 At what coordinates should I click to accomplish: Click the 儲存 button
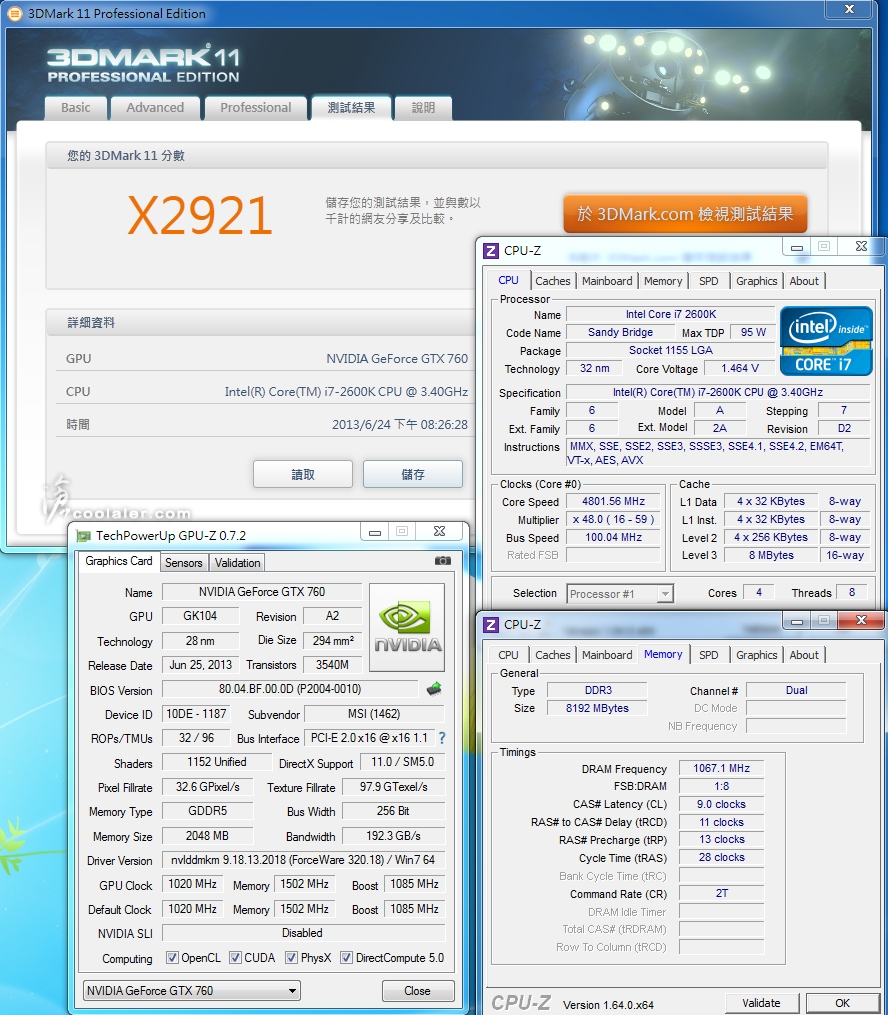point(413,474)
